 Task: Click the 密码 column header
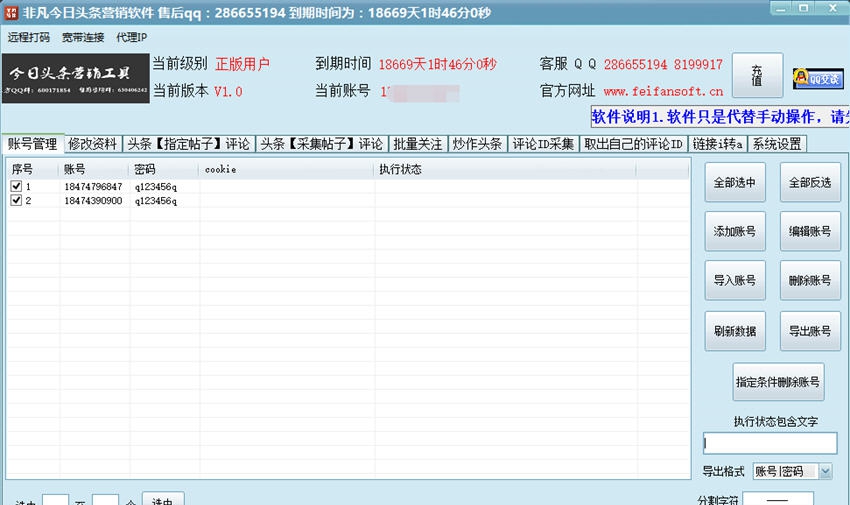pos(164,170)
